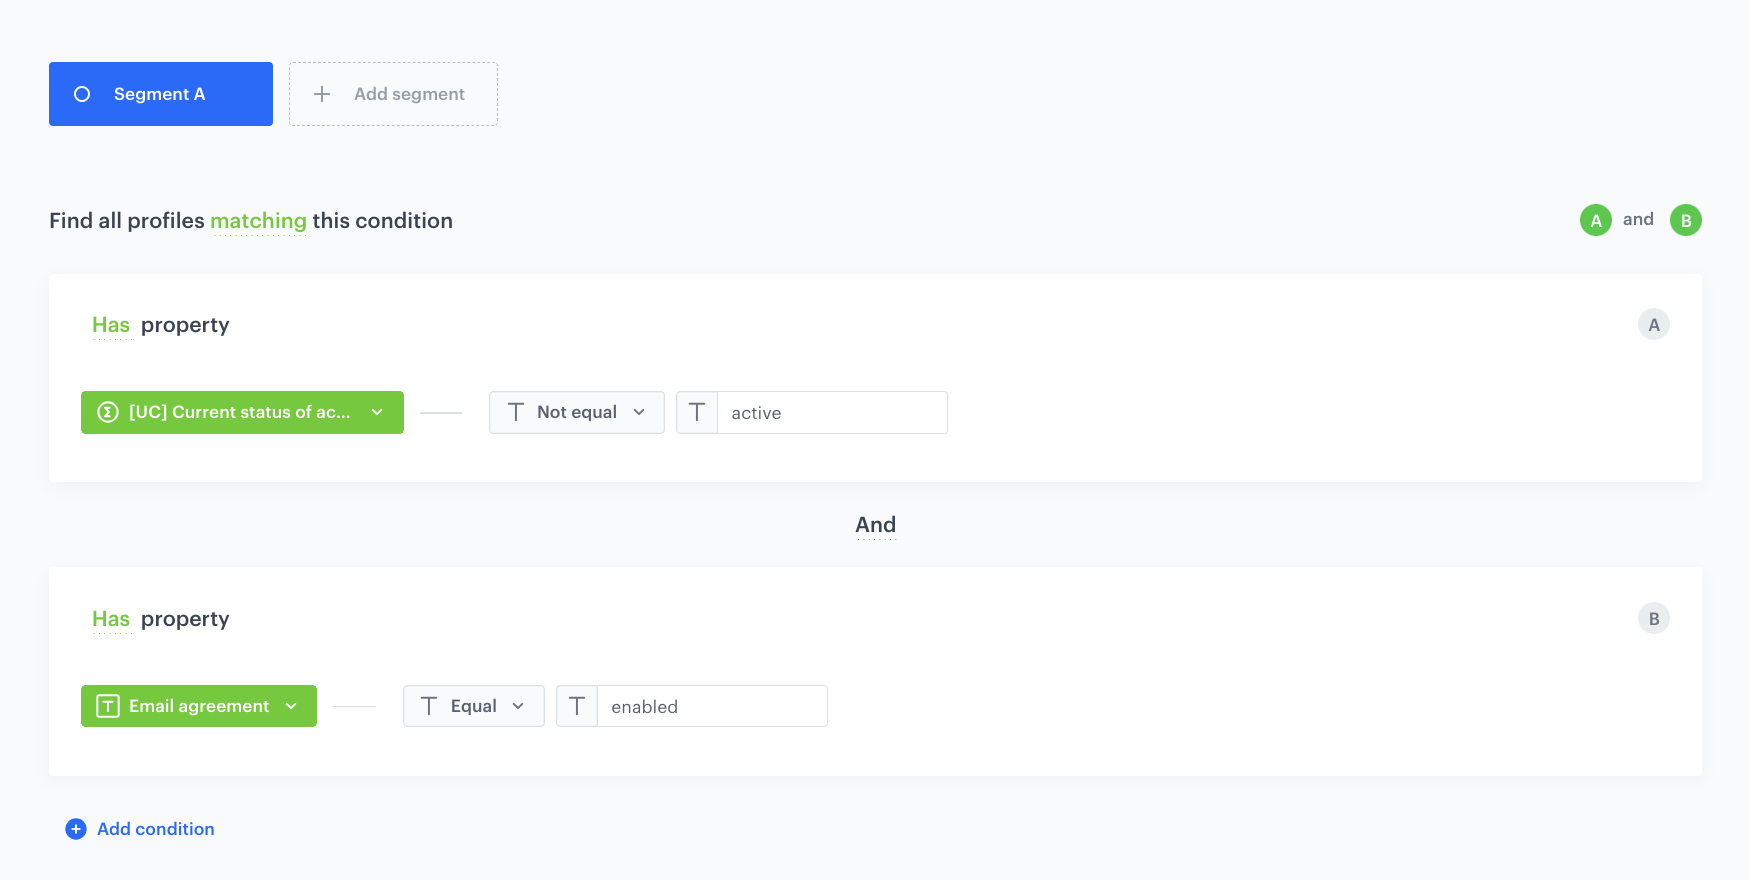
Task: Expand the Email agreement attribute dropdown
Action: coord(291,706)
